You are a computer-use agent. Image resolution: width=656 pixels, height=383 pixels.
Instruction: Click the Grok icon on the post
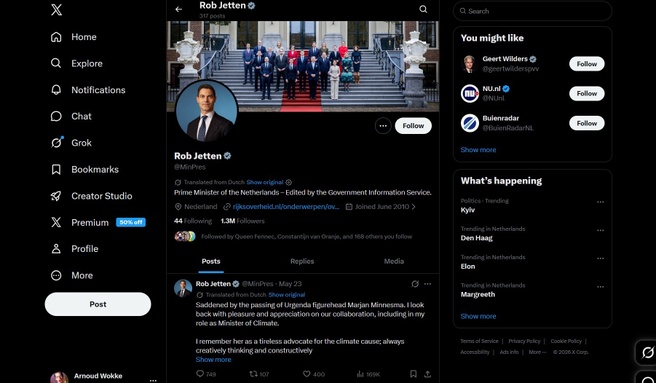[415, 284]
